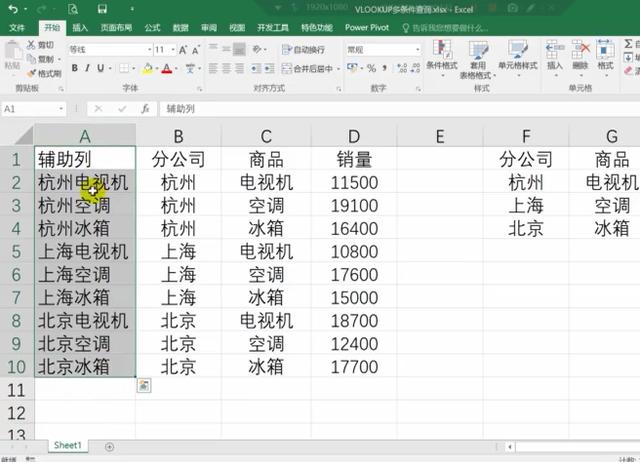Switch to the Insert (插入) tab

80,28
